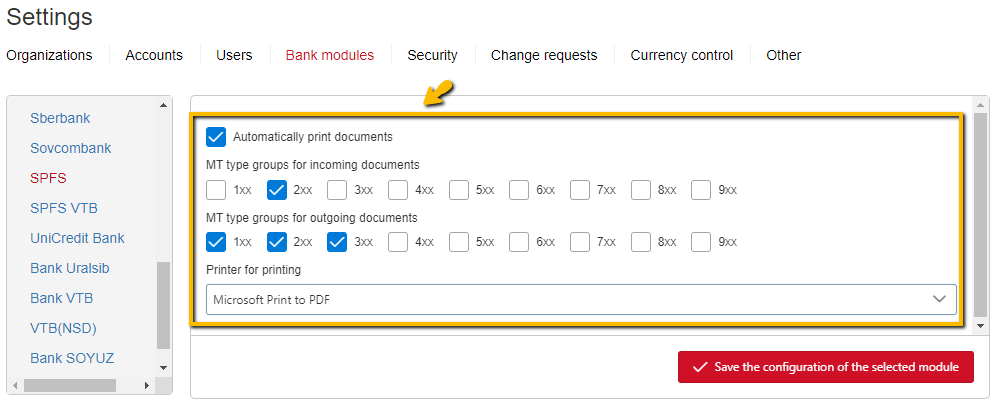Click the bank list scroll-down arrow
997x403 pixels.
click(163, 367)
